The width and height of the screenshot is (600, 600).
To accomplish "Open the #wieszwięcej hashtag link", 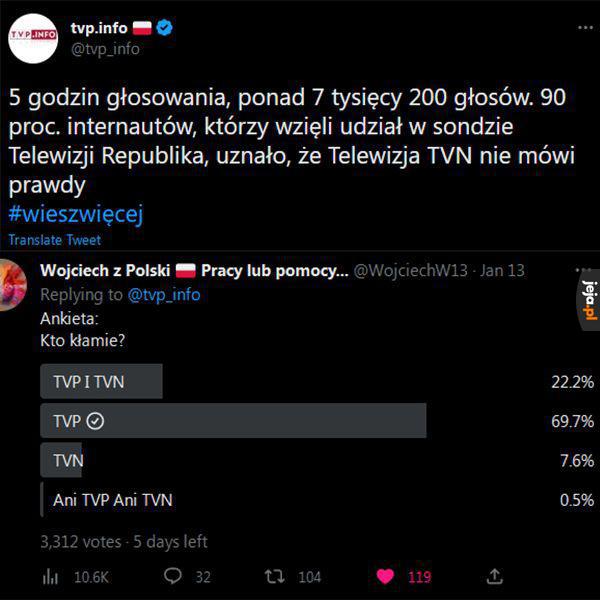I will [x=76, y=214].
